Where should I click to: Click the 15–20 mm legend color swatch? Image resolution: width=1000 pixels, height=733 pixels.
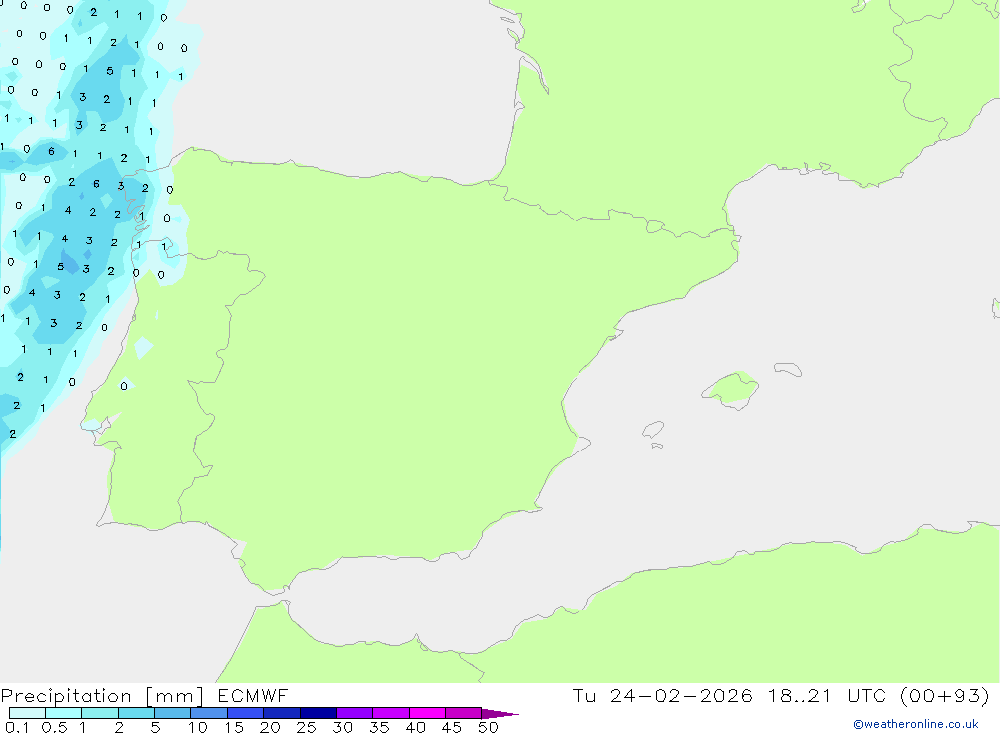[x=246, y=713]
